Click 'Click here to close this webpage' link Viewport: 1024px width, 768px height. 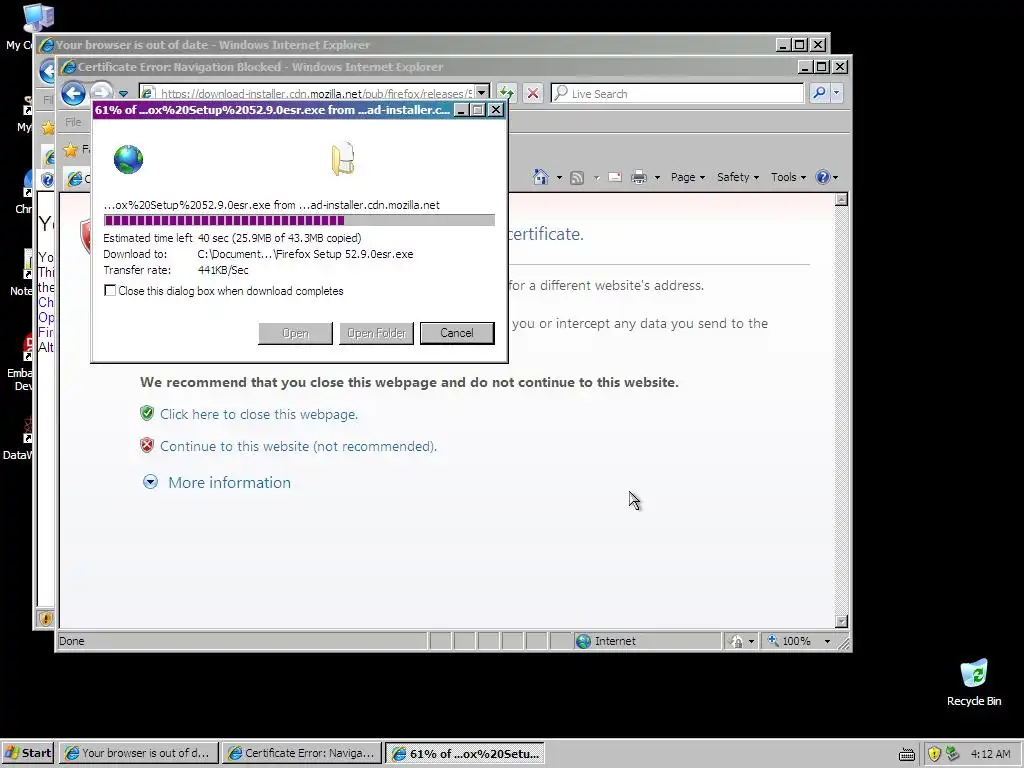tap(259, 414)
